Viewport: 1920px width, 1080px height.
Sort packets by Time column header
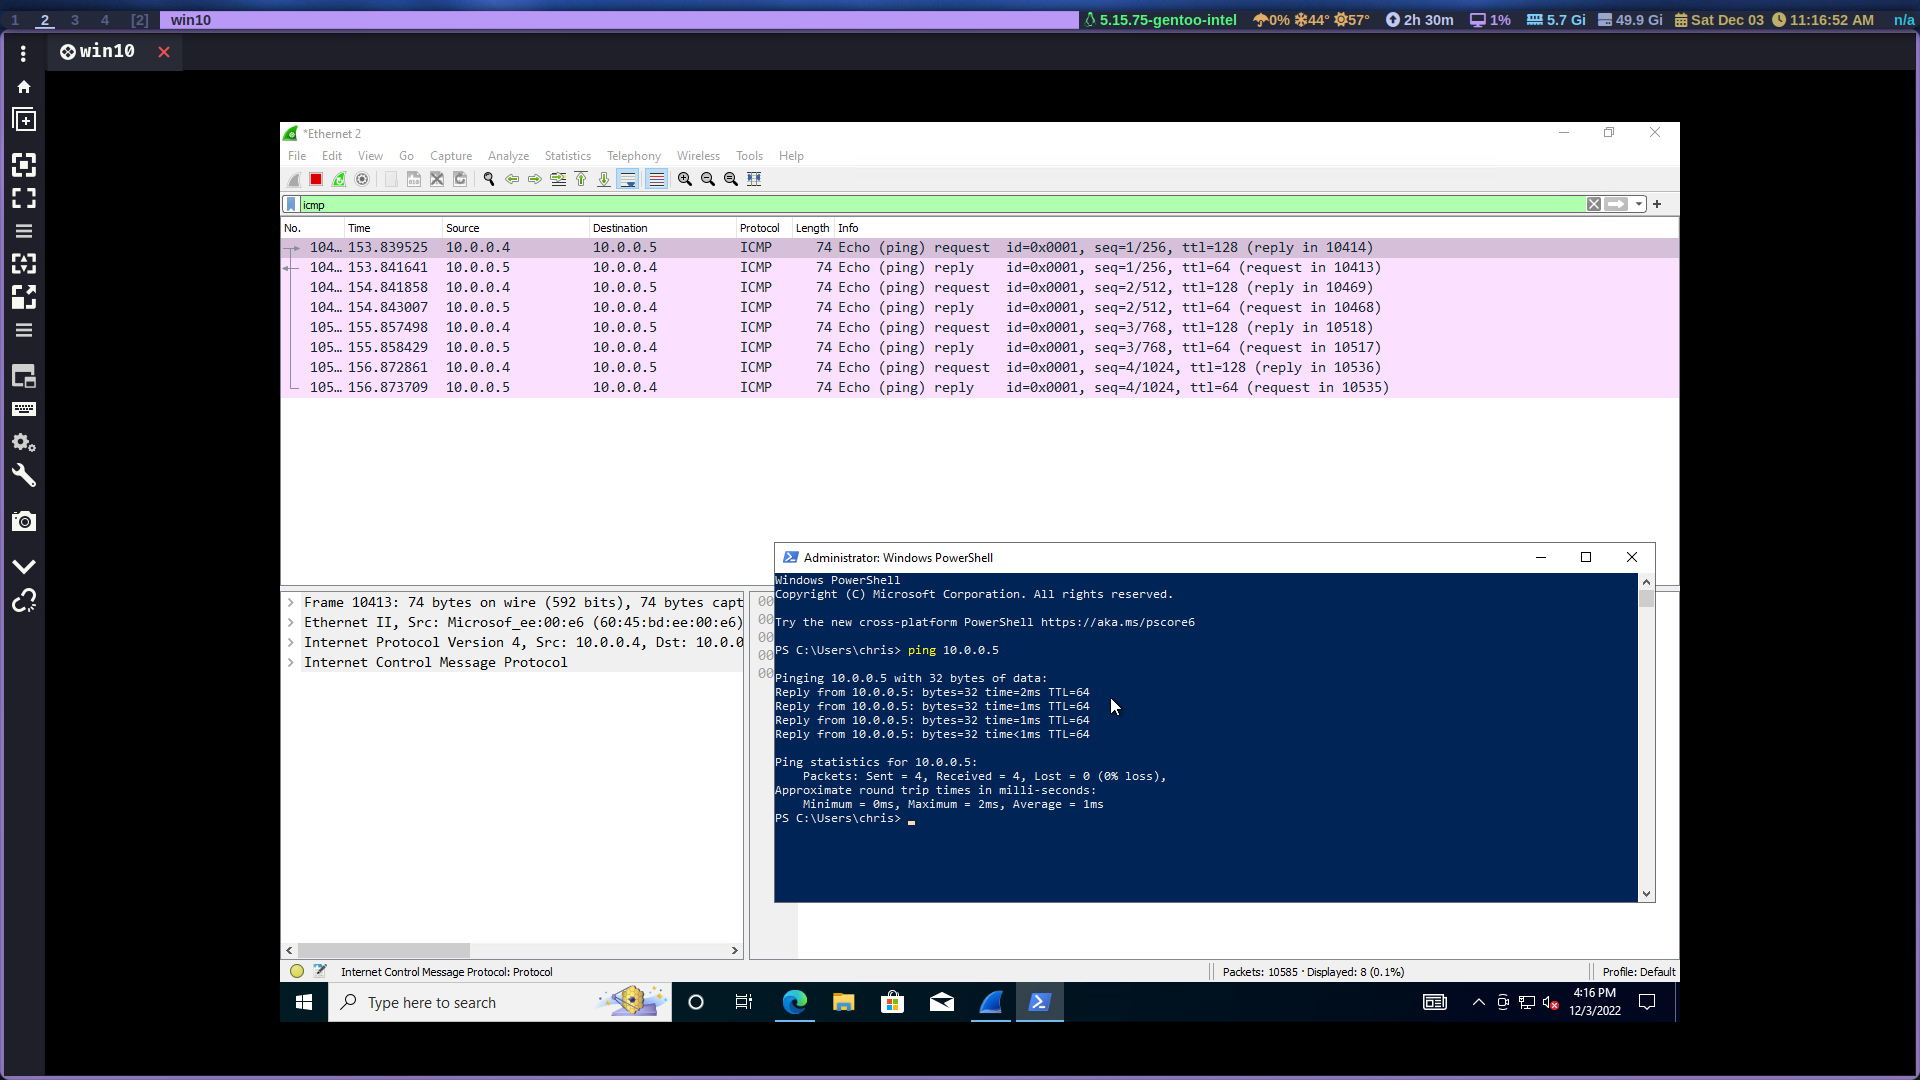click(x=393, y=228)
